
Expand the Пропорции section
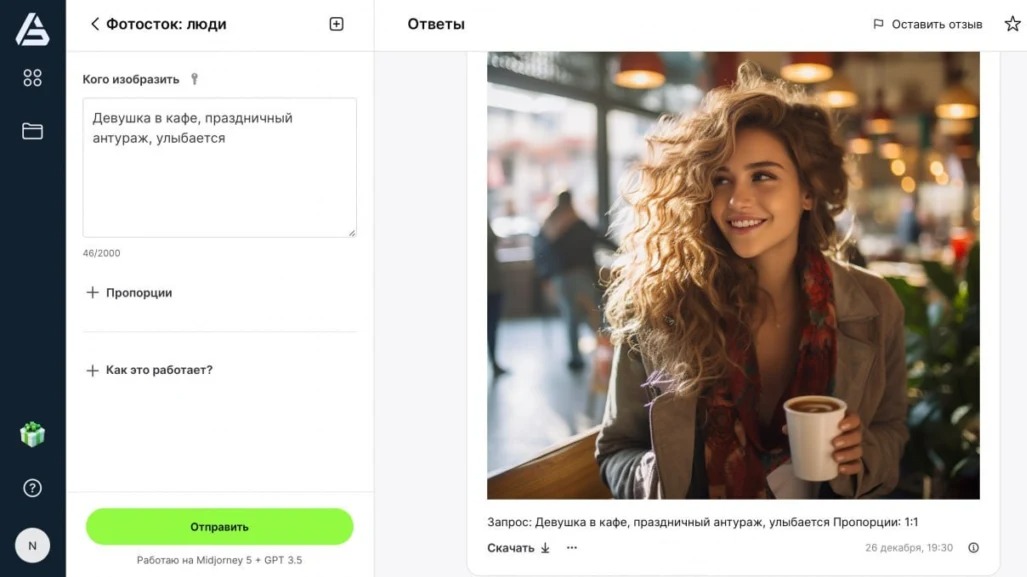click(129, 293)
